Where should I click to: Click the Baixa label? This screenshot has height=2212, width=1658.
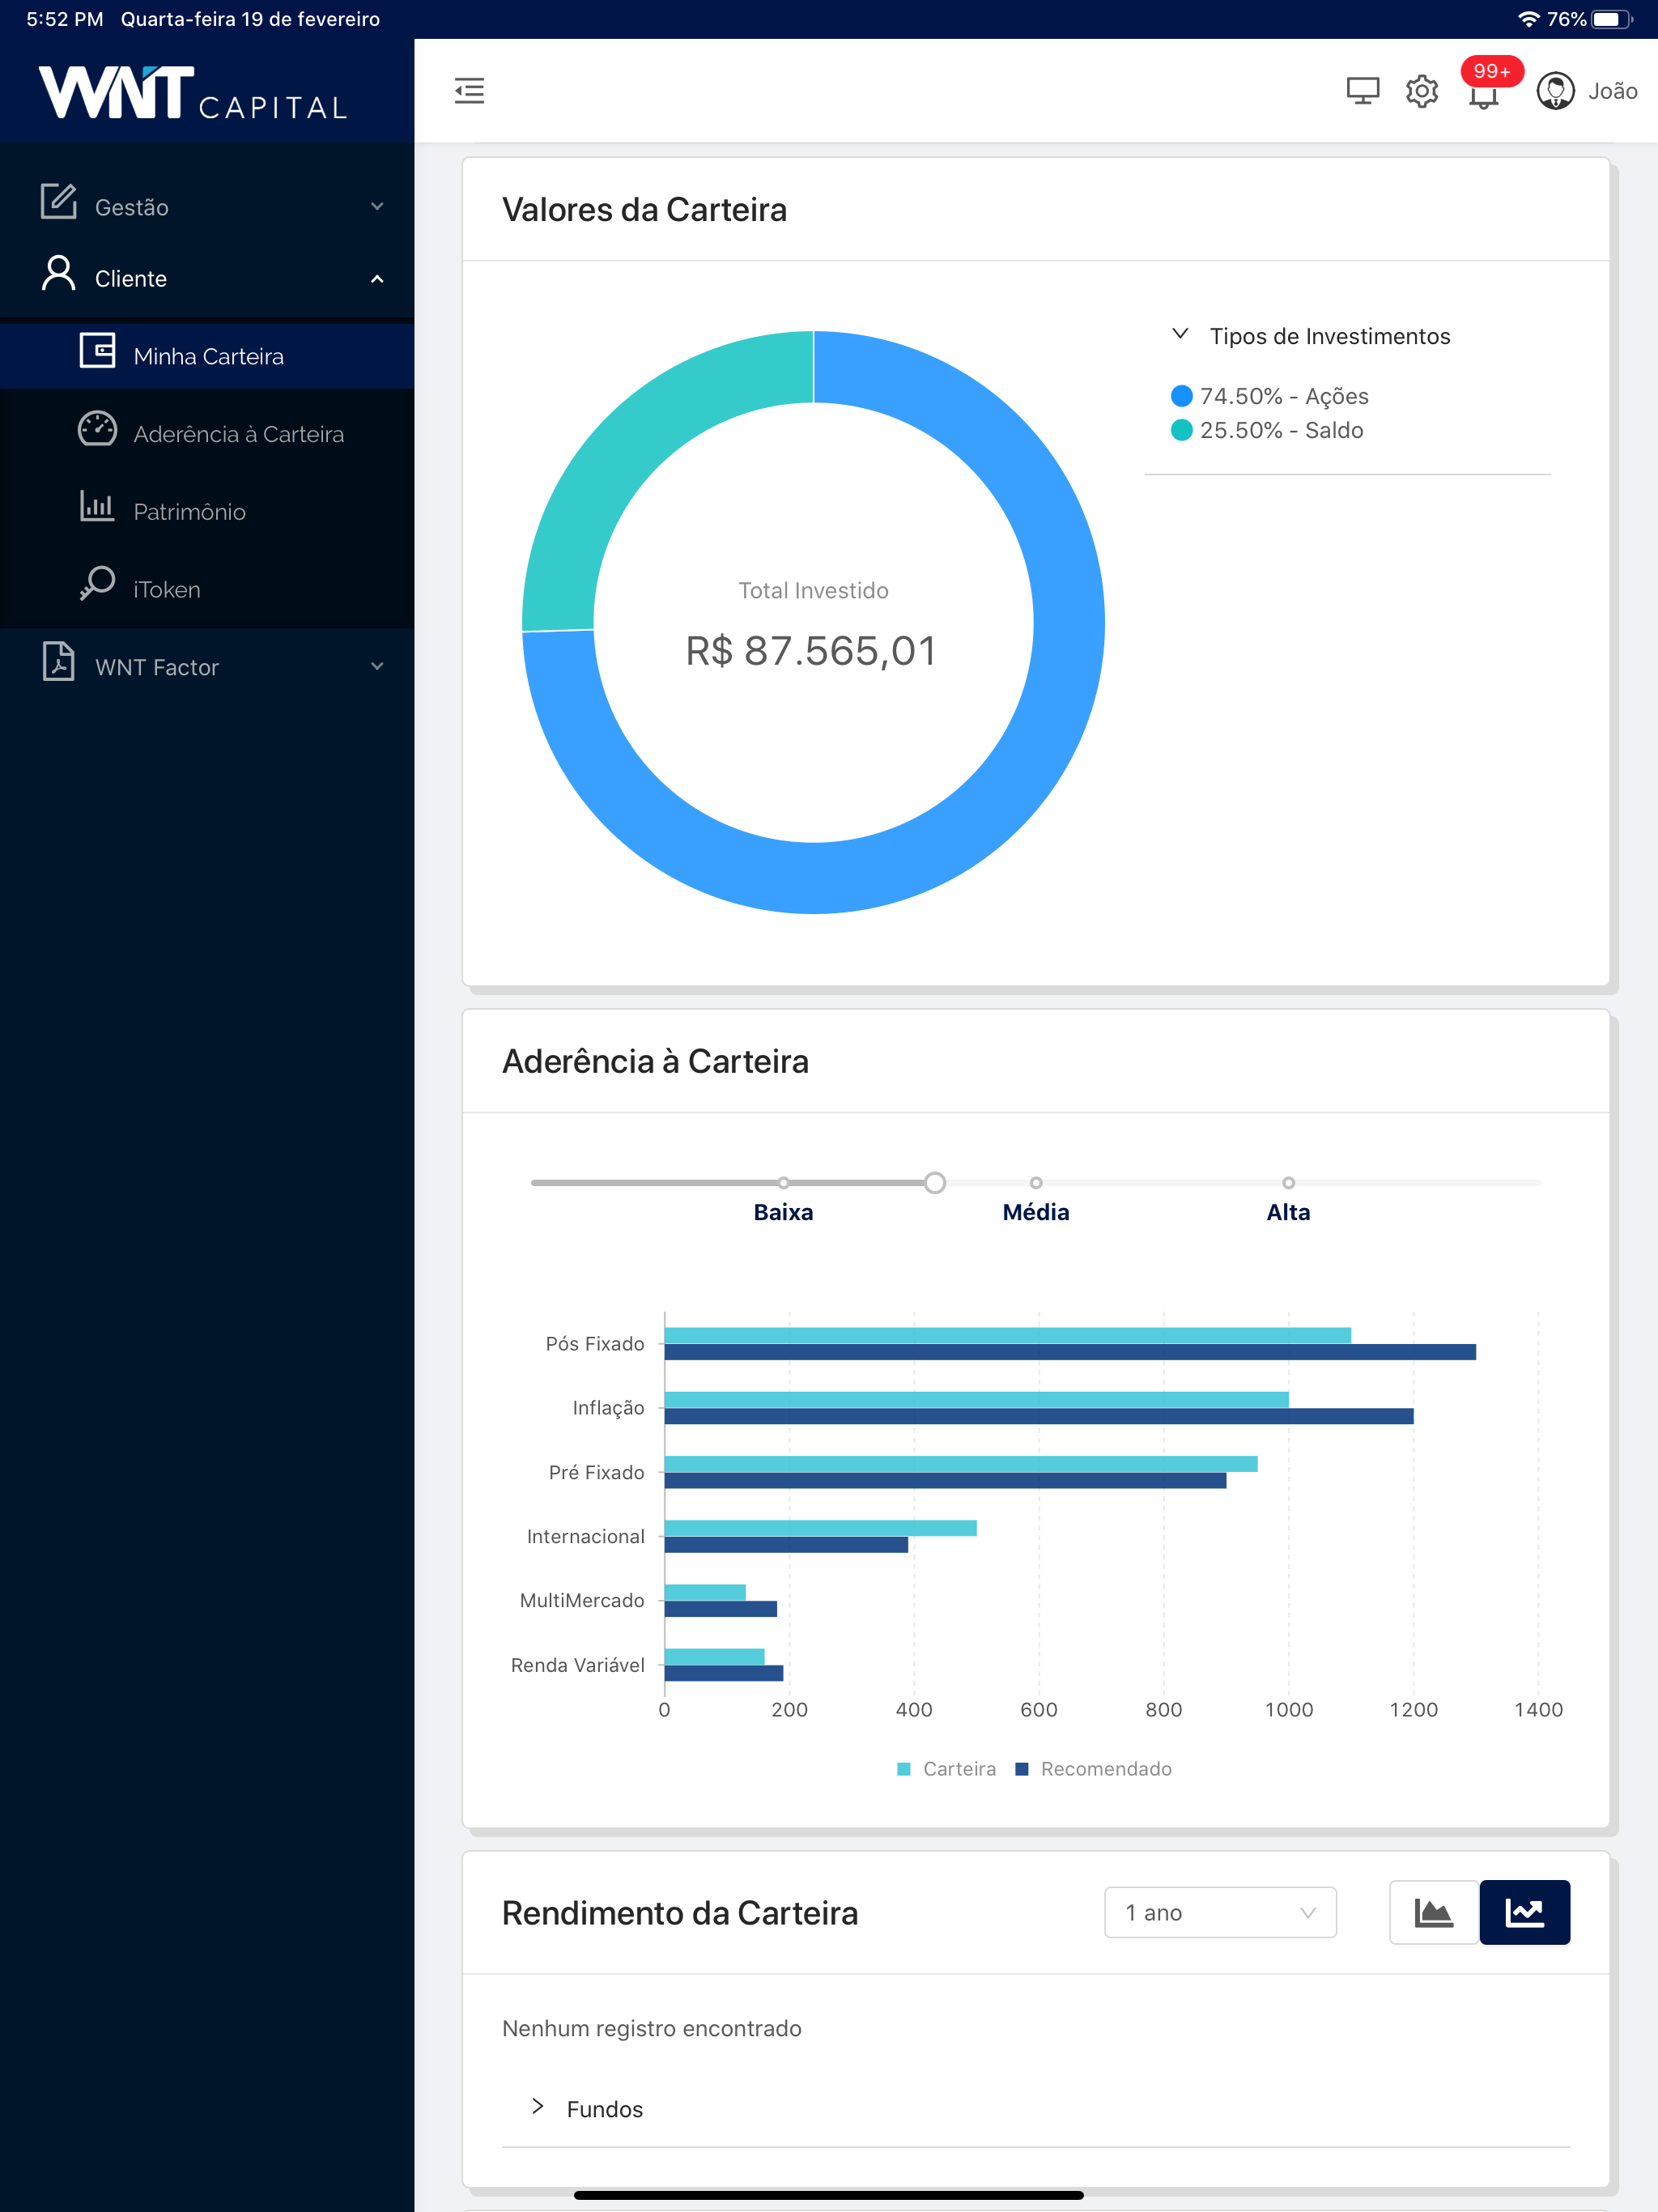pos(783,1212)
